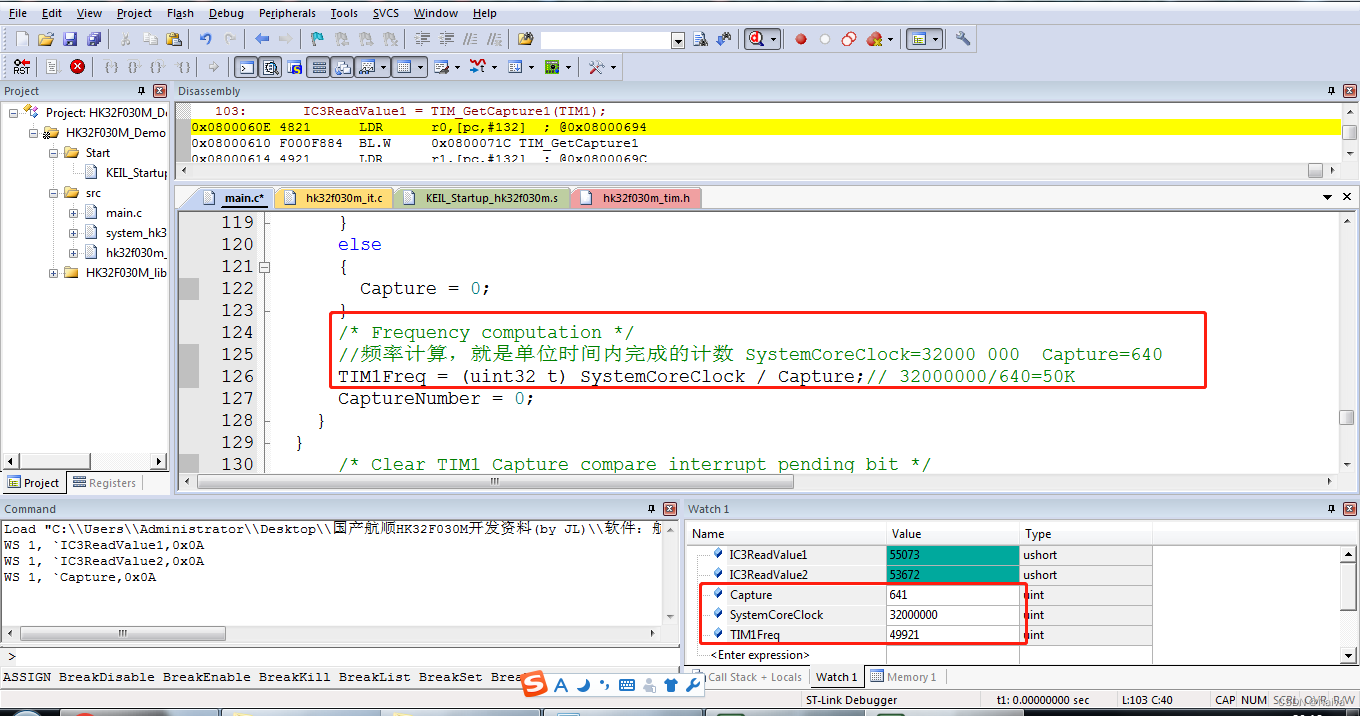Open the Debug menu
This screenshot has height=716, width=1360.
click(226, 13)
